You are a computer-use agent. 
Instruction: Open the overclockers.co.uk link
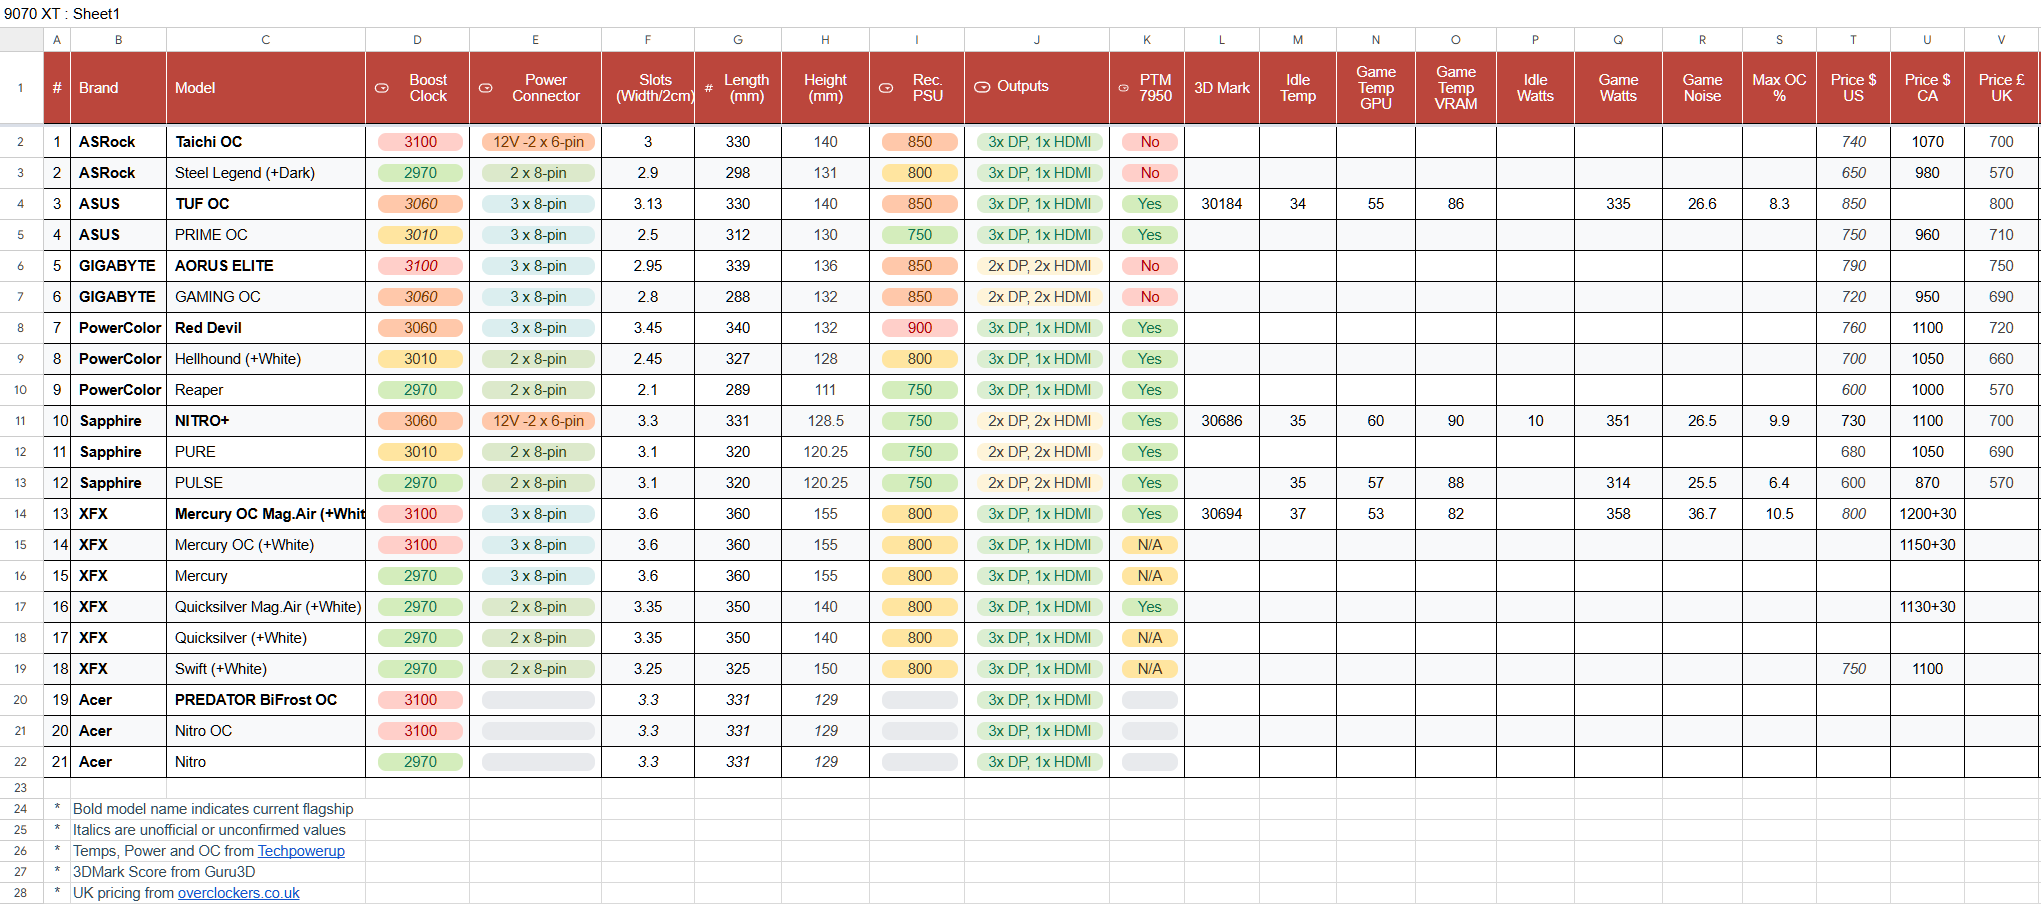tap(238, 893)
